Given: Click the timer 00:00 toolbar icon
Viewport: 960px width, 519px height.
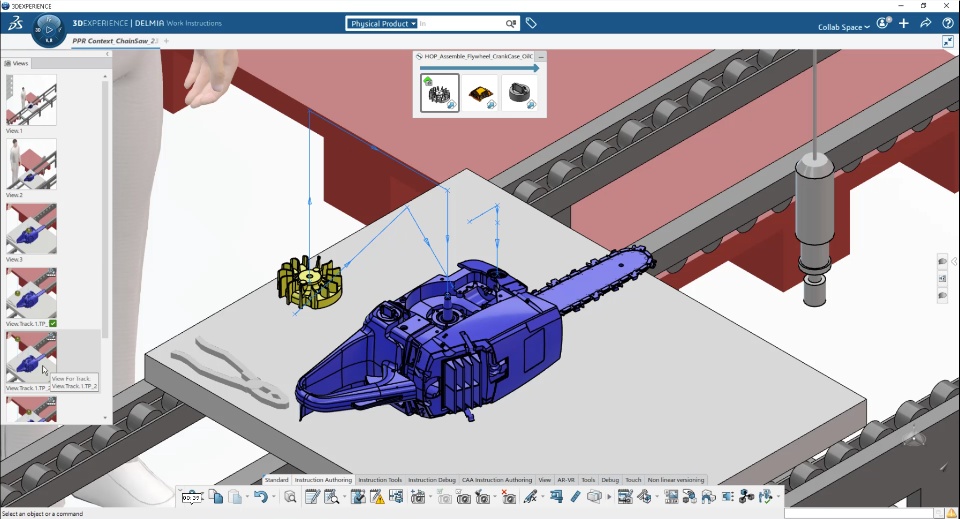Looking at the screenshot, I should (192, 498).
